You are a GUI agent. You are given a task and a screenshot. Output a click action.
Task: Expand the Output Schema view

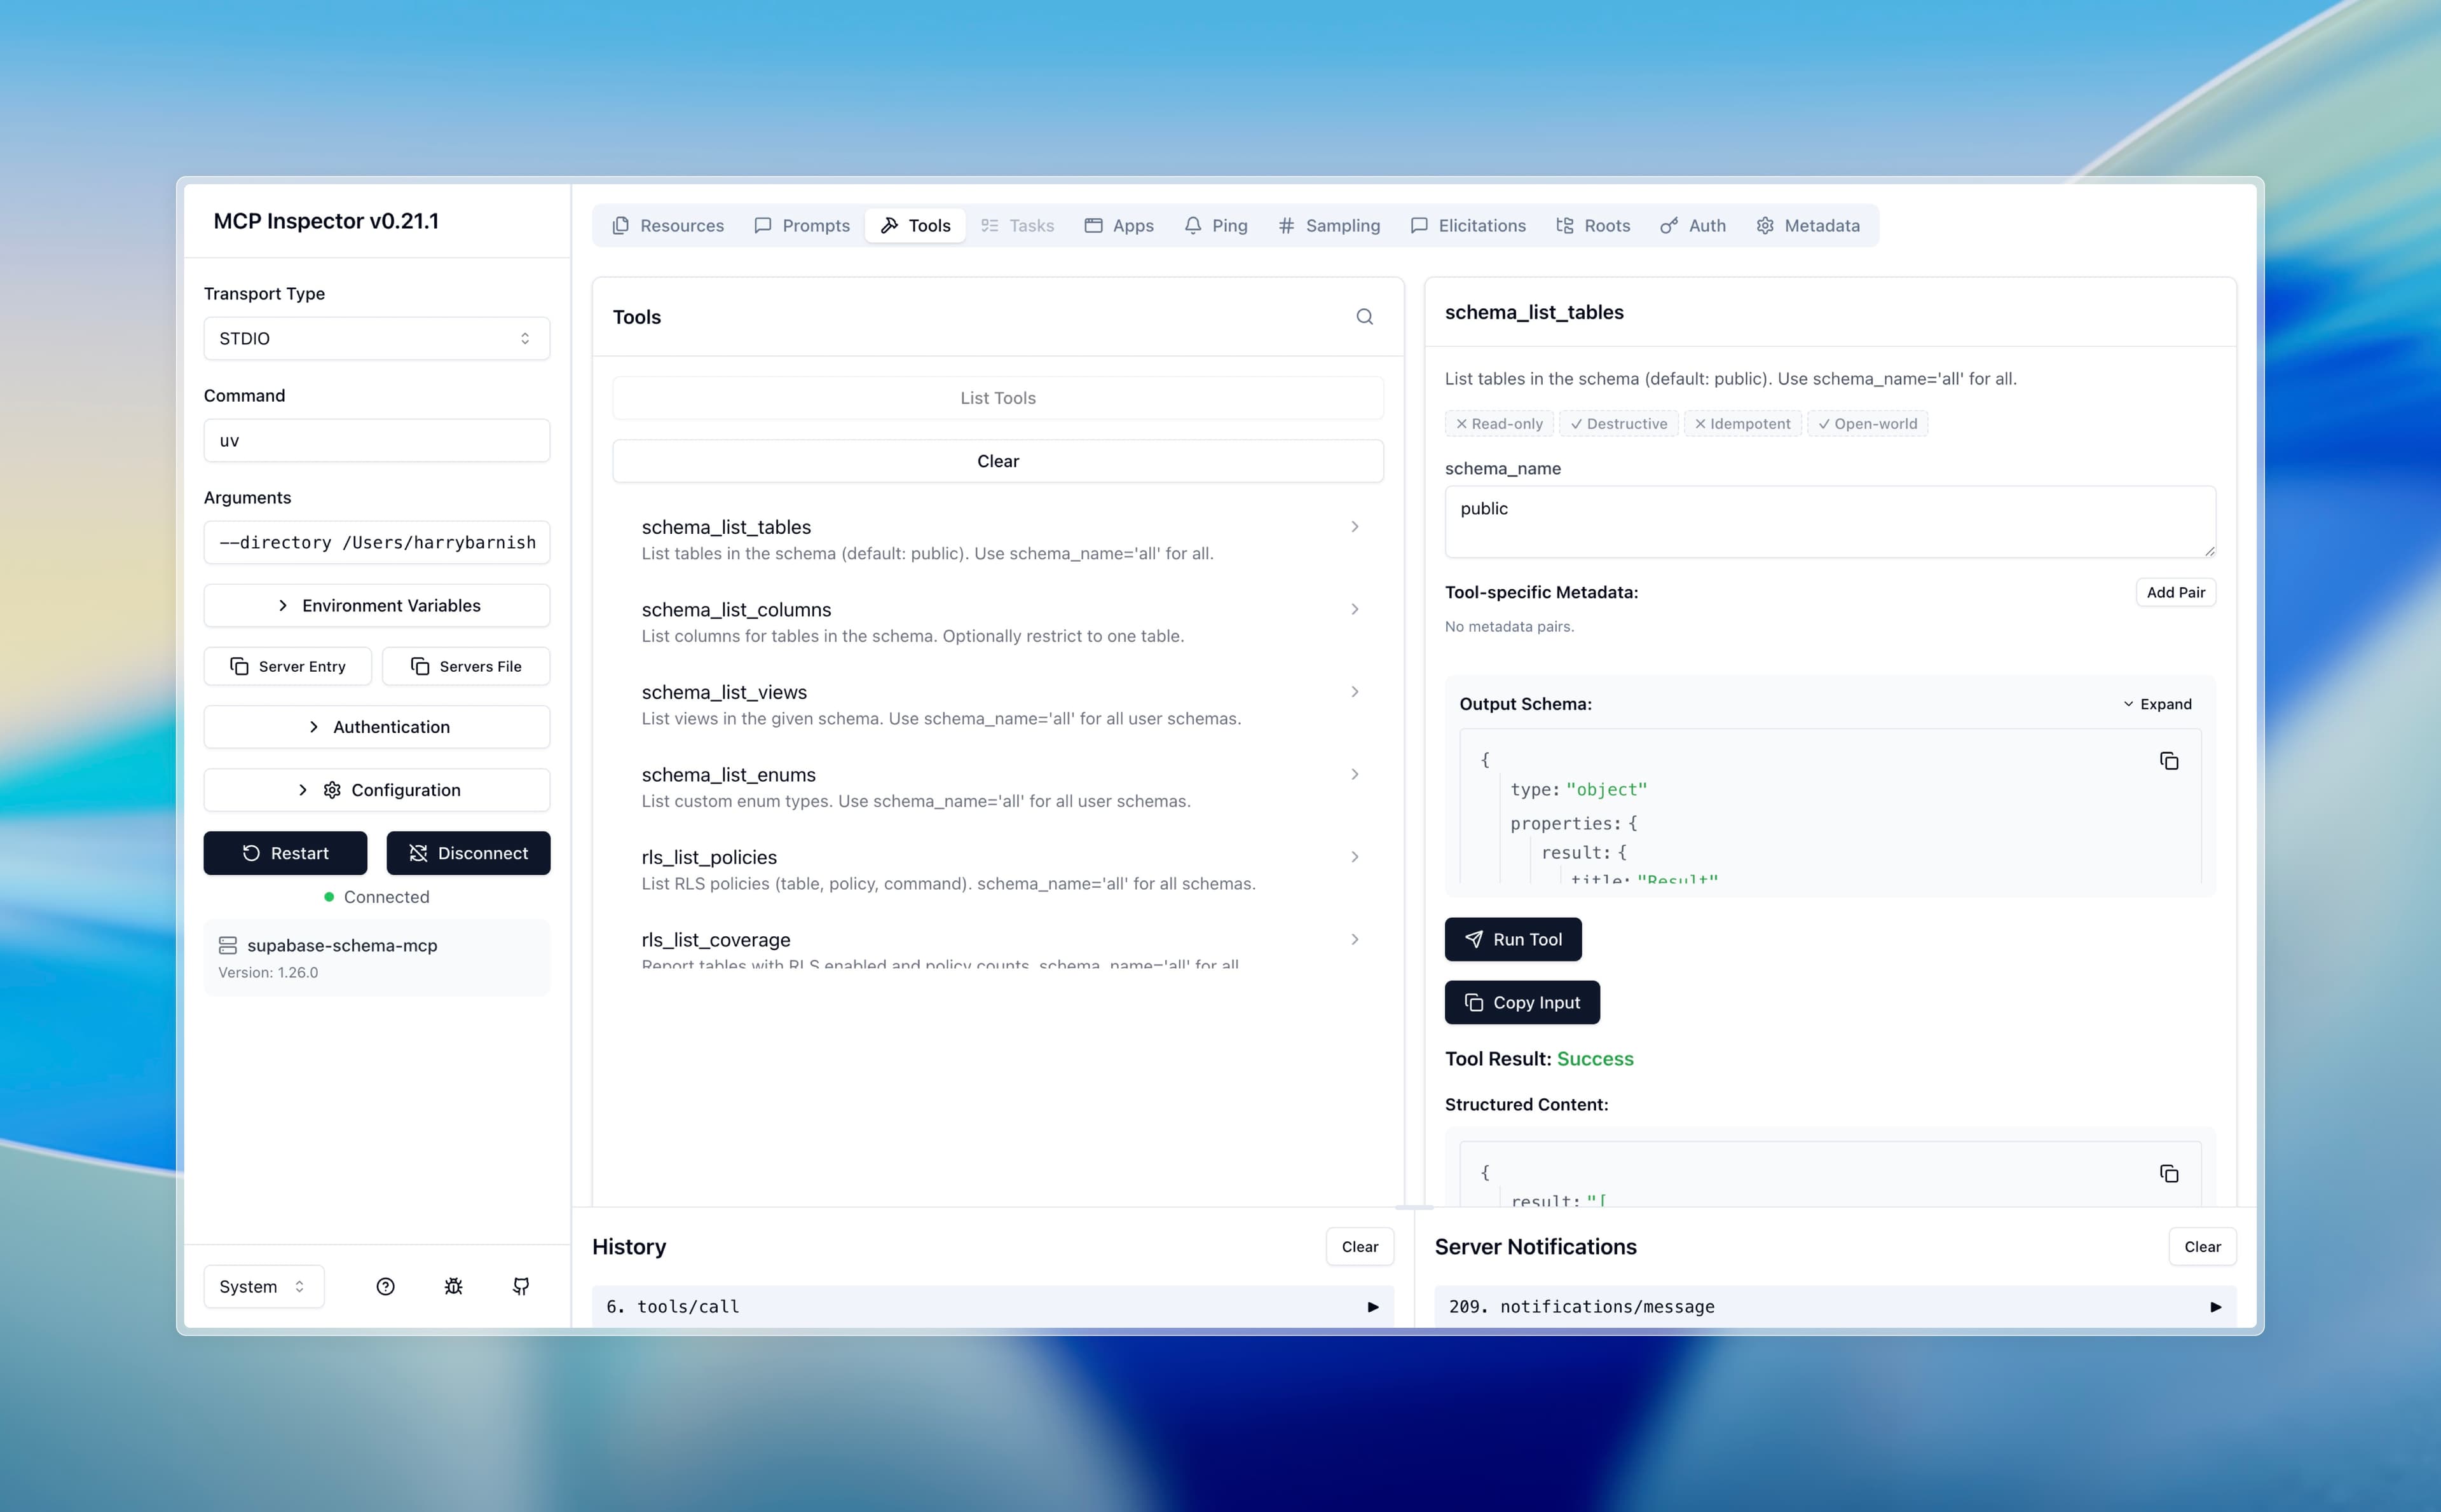(2157, 704)
